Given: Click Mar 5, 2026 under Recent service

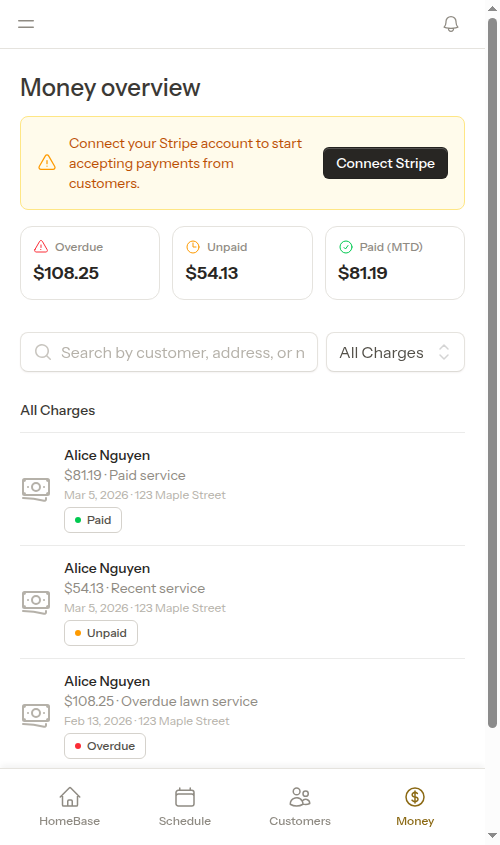Looking at the screenshot, I should pyautogui.click(x=145, y=608).
